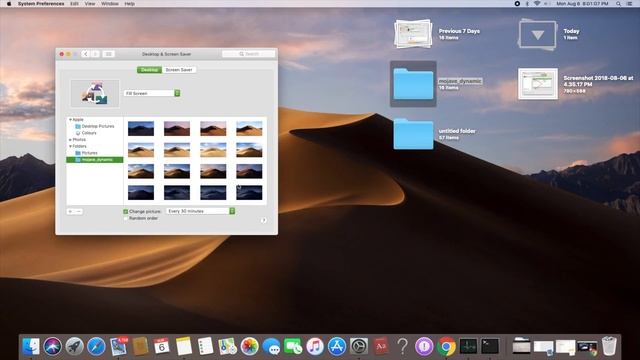Open the Window menu
Image resolution: width=640 pixels, height=360 pixels.
click(110, 4)
